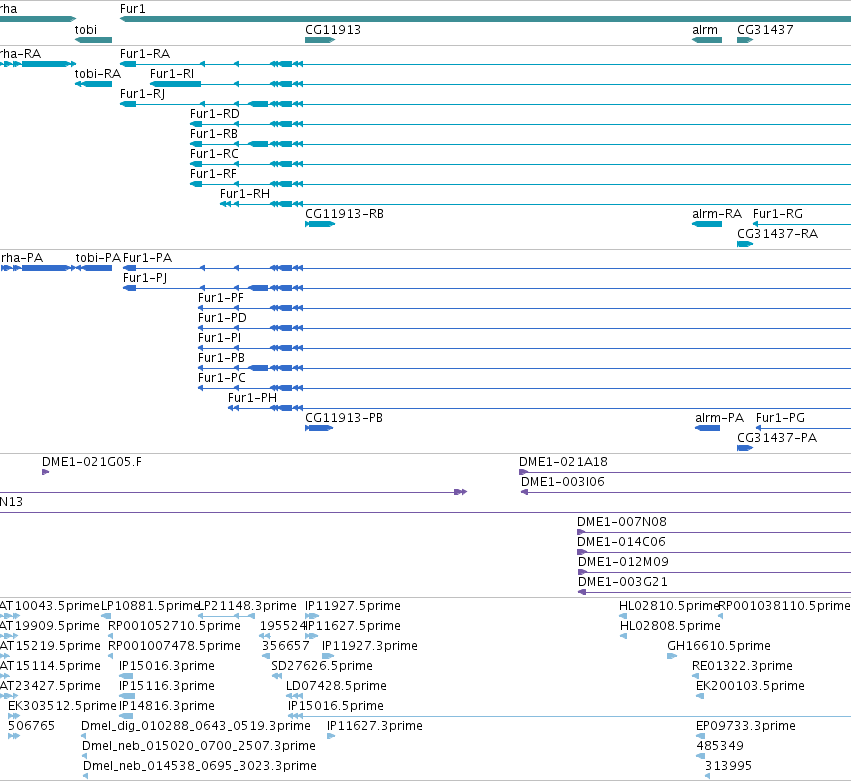Image resolution: width=851 pixels, height=781 pixels.
Task: Click the DME1-014C06 clone label
Action: (621, 542)
